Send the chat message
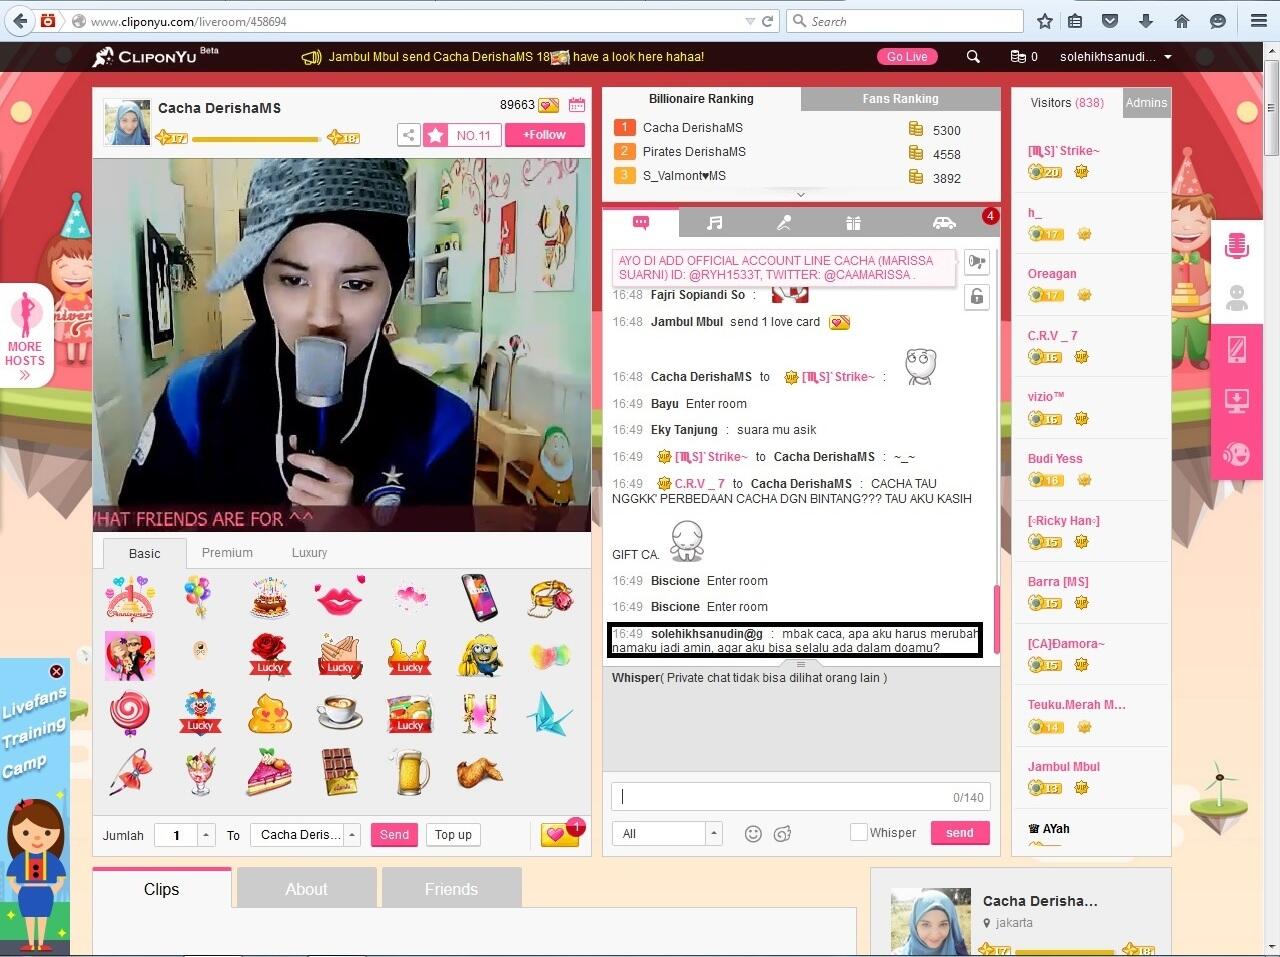The width and height of the screenshot is (1280, 957). pos(960,833)
